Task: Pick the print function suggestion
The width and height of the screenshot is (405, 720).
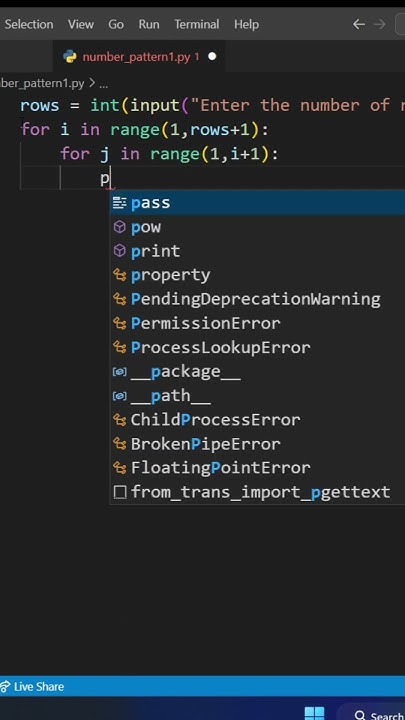Action: pyautogui.click(x=258, y=251)
